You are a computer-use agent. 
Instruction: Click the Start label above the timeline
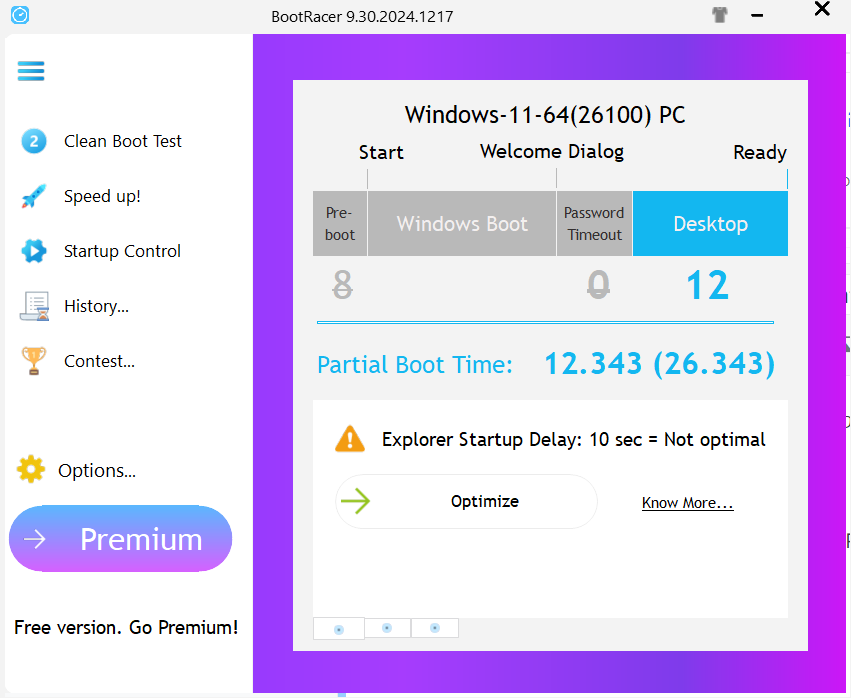point(381,153)
